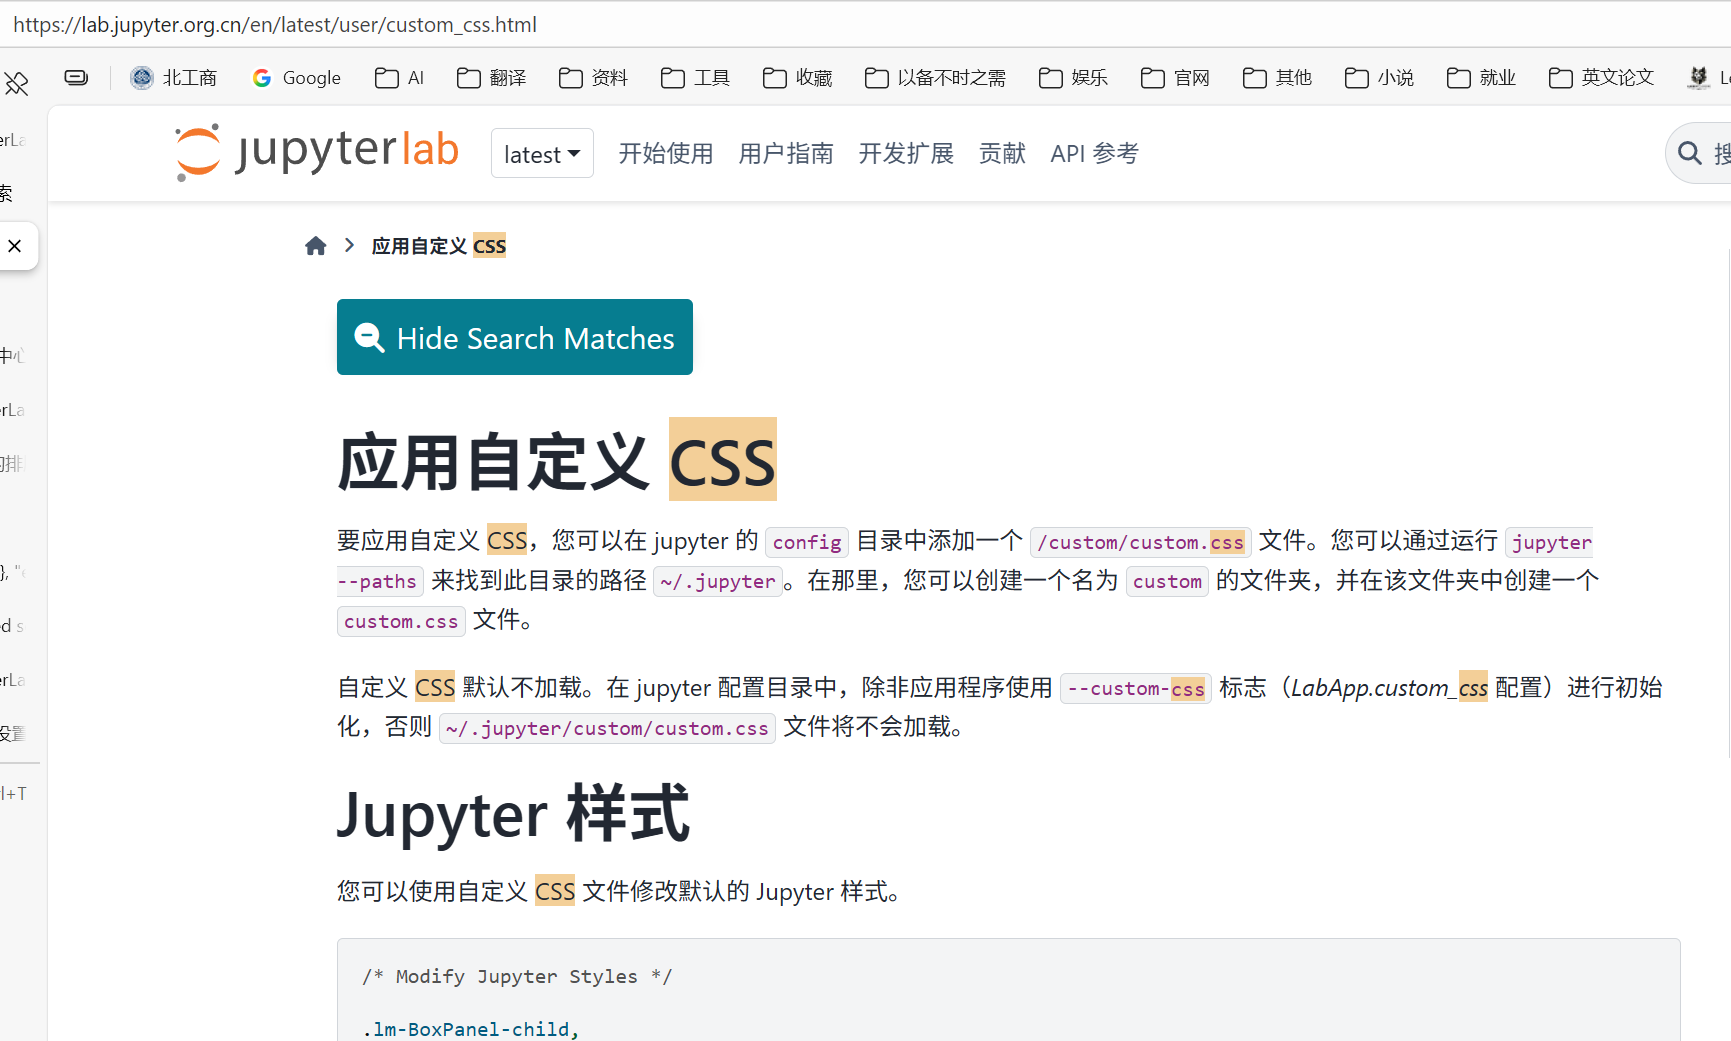Screen dimensions: 1731x1041
Task: Open the API 参考 nav item
Action: tap(1094, 153)
